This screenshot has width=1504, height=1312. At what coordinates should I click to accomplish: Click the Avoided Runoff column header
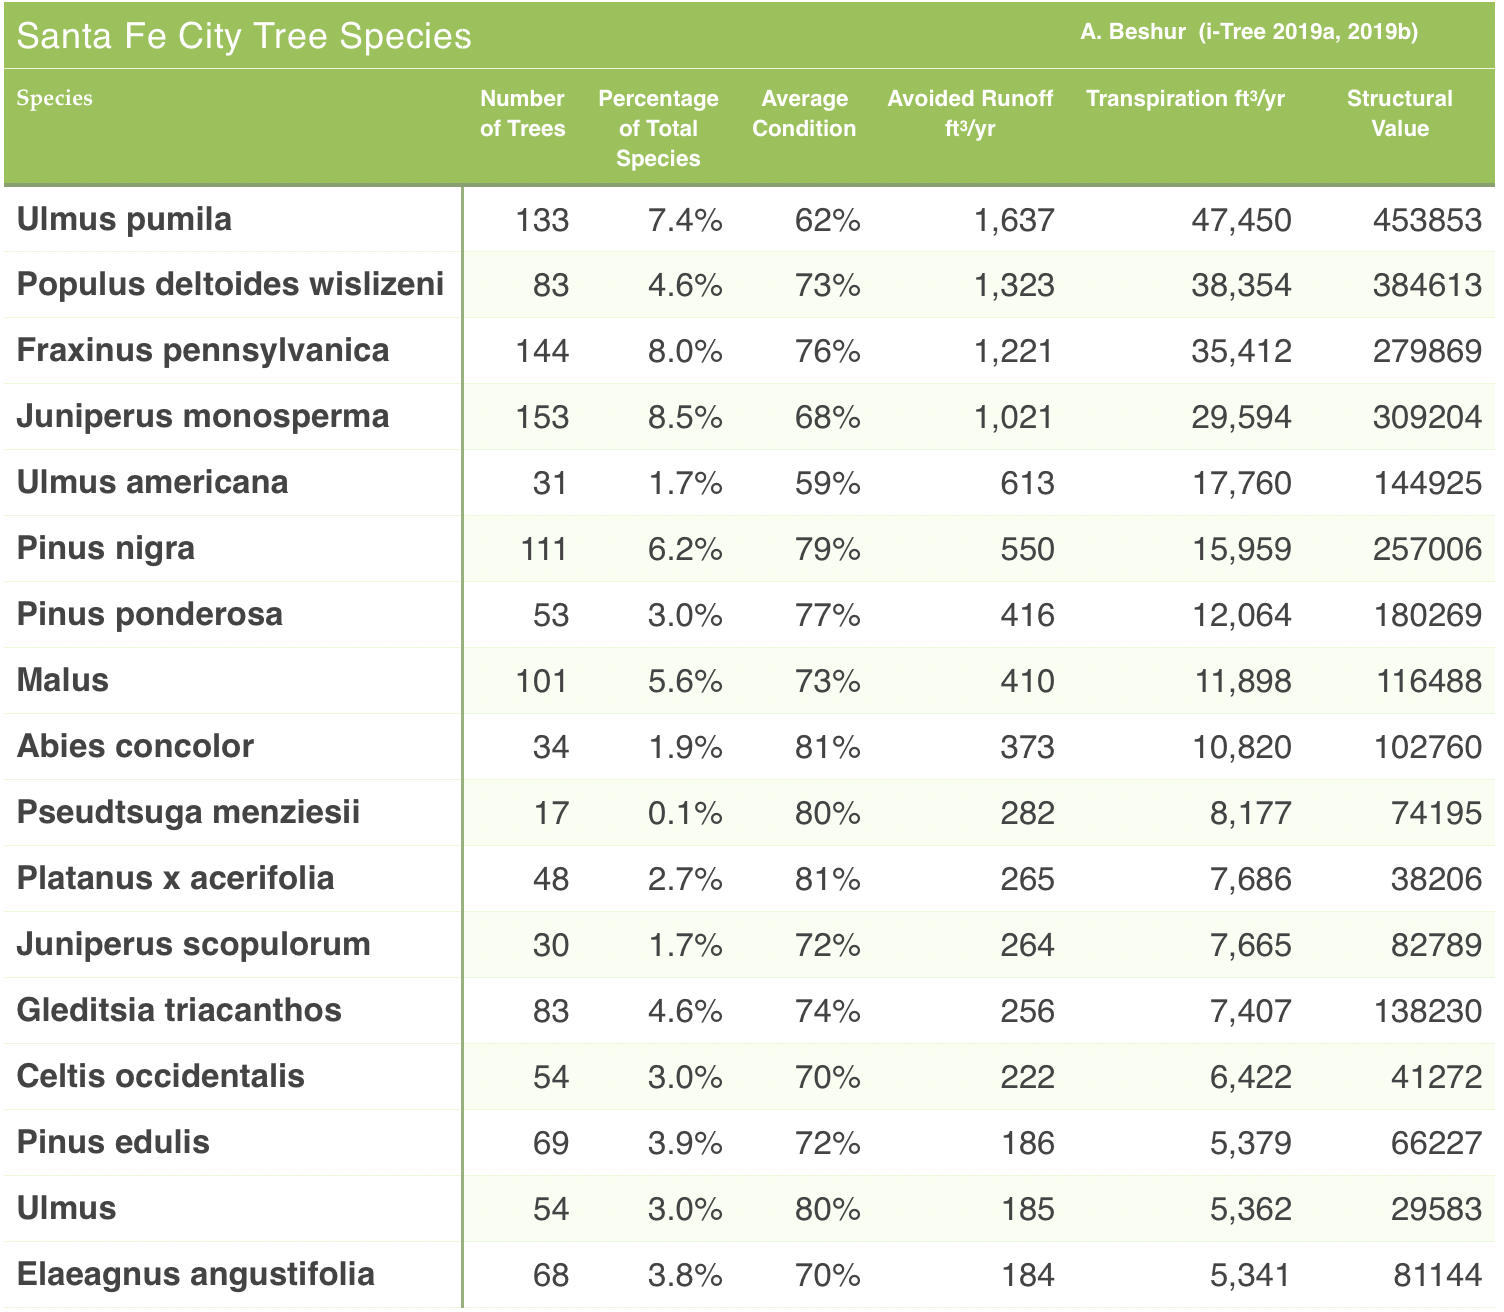pos(970,113)
